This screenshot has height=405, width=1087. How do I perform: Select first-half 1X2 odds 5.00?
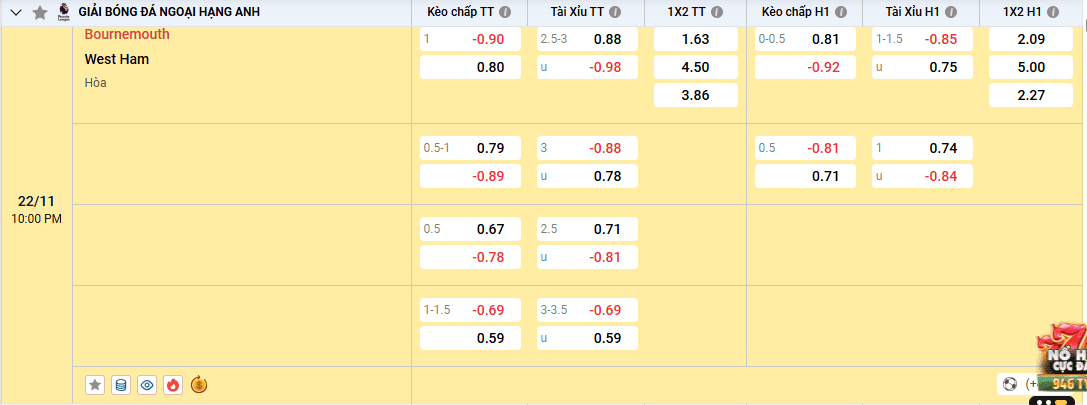[x=1030, y=67]
